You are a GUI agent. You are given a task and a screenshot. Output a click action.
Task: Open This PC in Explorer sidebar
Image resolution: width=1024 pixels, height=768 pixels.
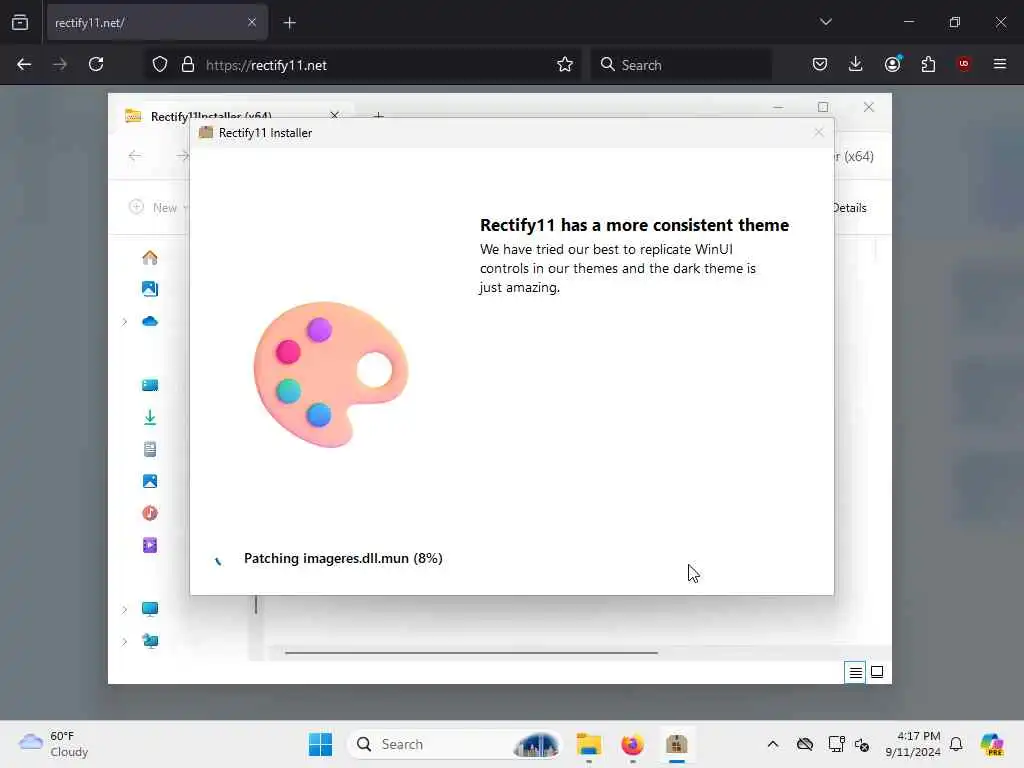coord(150,609)
